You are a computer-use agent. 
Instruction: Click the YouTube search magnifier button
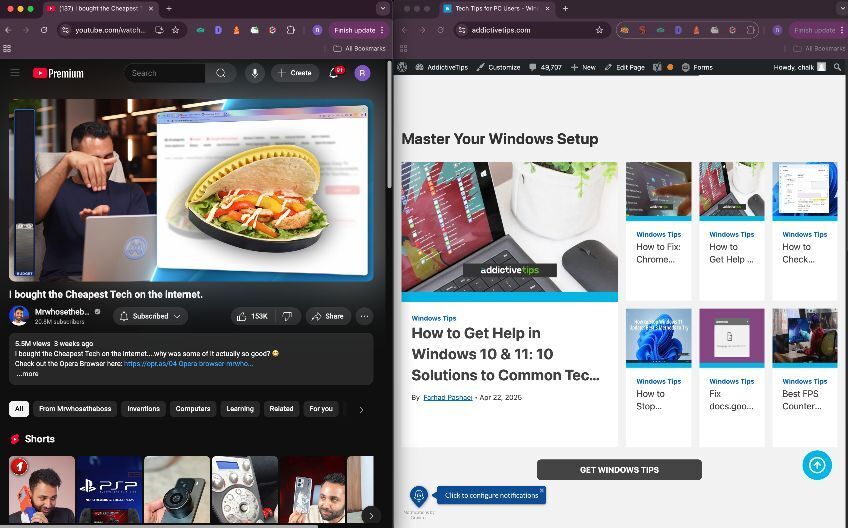click(x=221, y=73)
